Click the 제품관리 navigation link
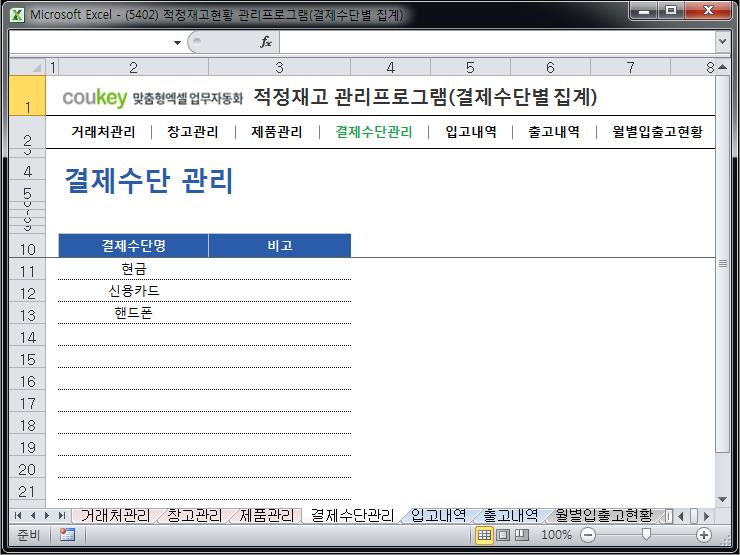The image size is (740, 555). click(276, 132)
